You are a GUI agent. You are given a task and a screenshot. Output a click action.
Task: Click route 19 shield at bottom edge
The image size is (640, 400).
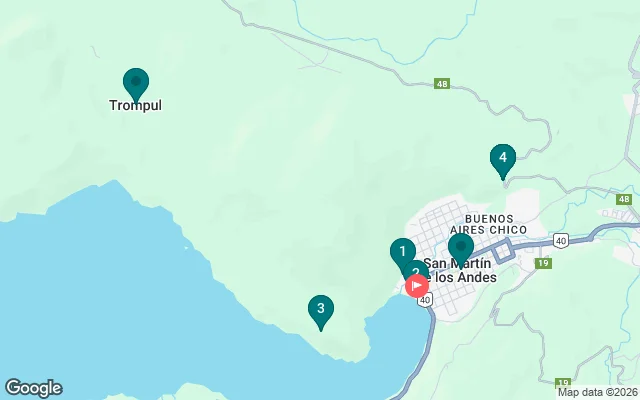[562, 383]
